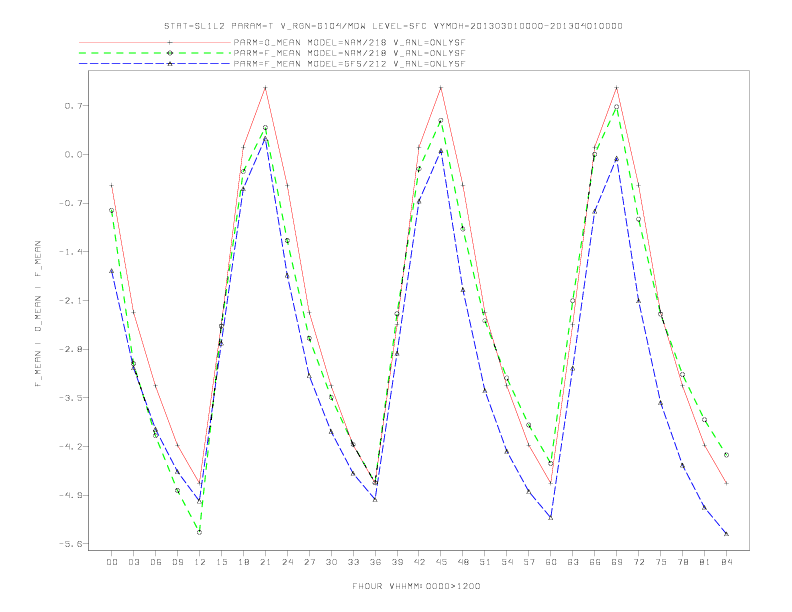
Task: Click x-axis hour label 27
Action: pyautogui.click(x=309, y=562)
